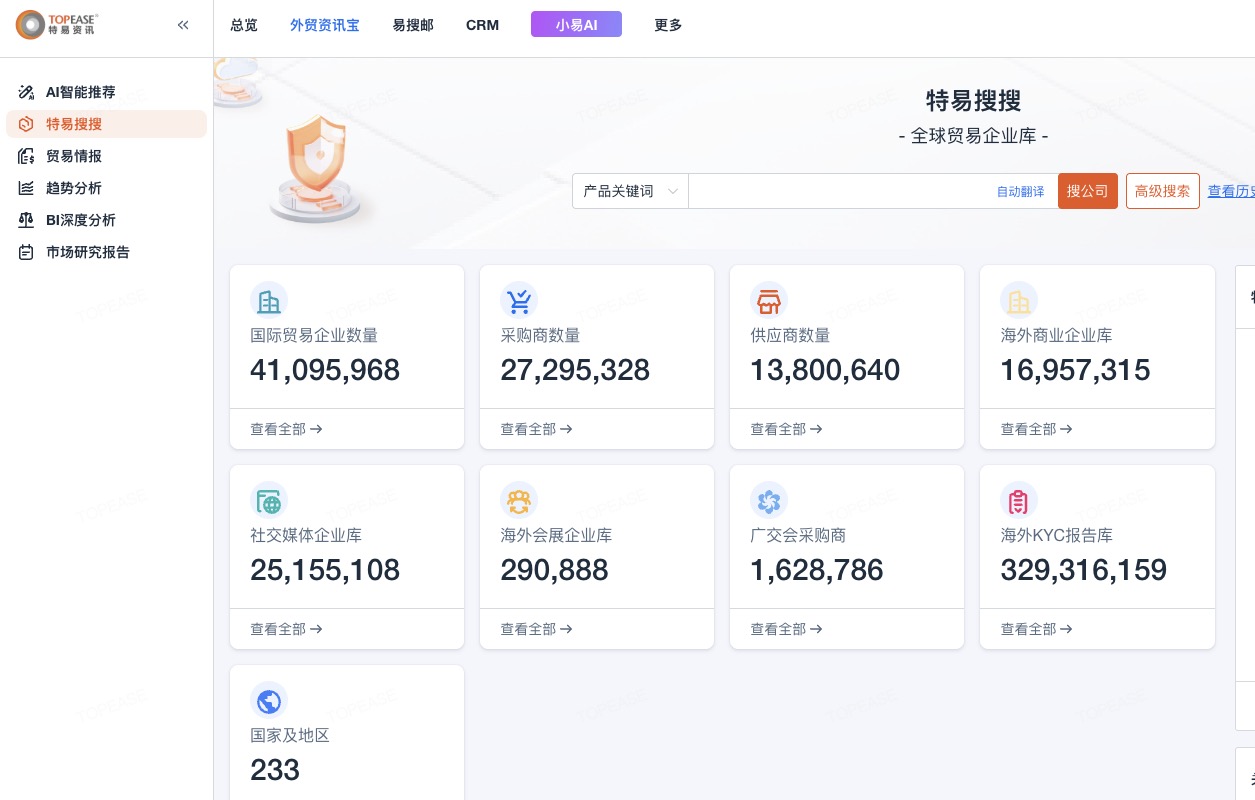Open the CRM tab
Screen dimensions: 1255x800
[482, 25]
